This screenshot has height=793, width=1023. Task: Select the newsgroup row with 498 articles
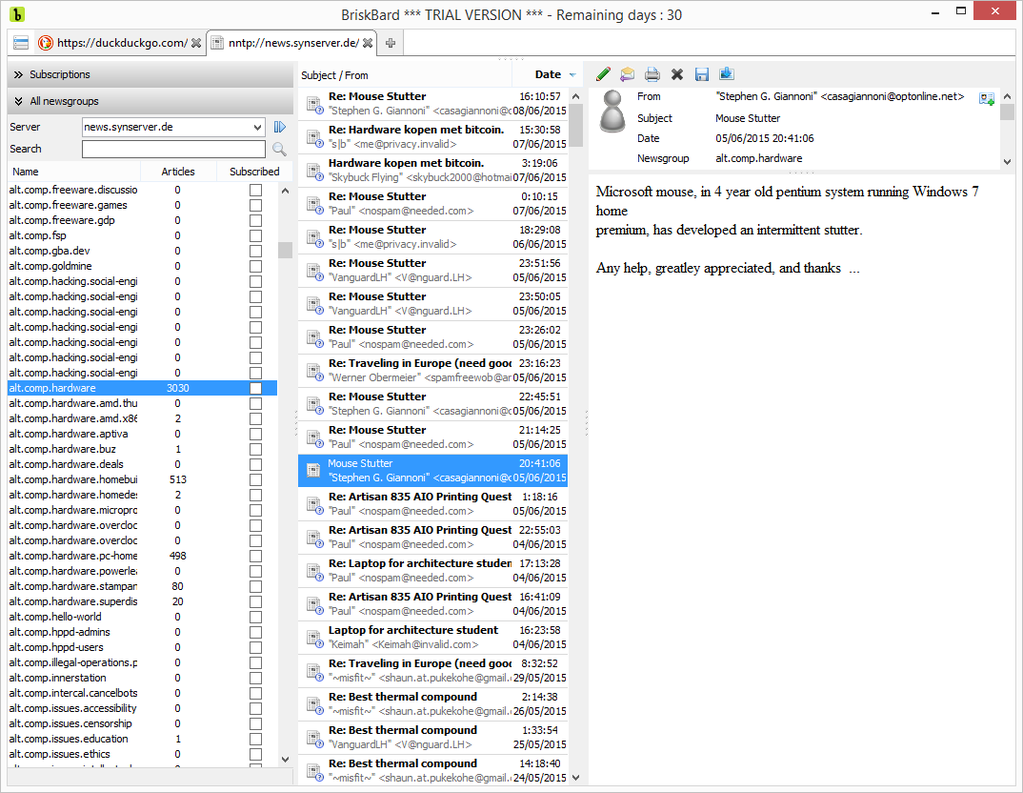142,556
